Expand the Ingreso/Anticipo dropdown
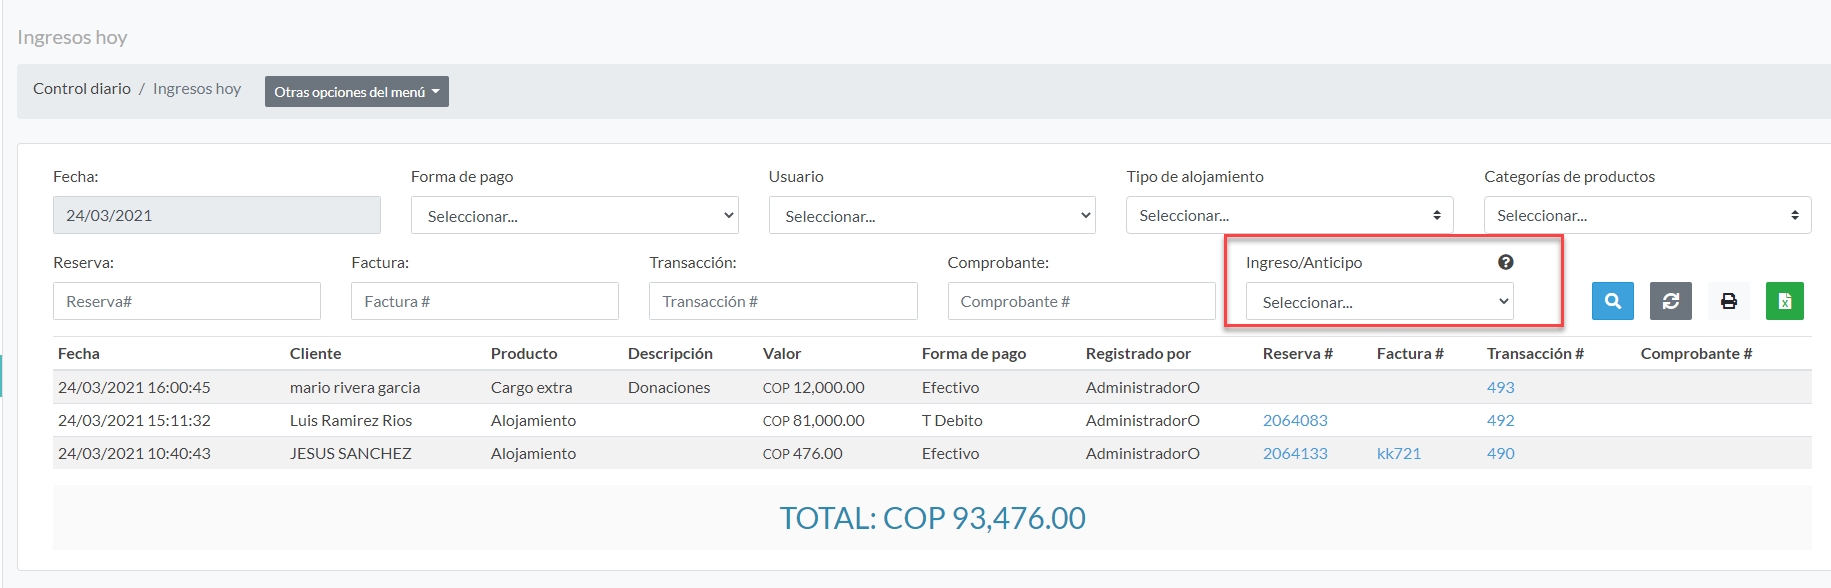 pos(1379,302)
